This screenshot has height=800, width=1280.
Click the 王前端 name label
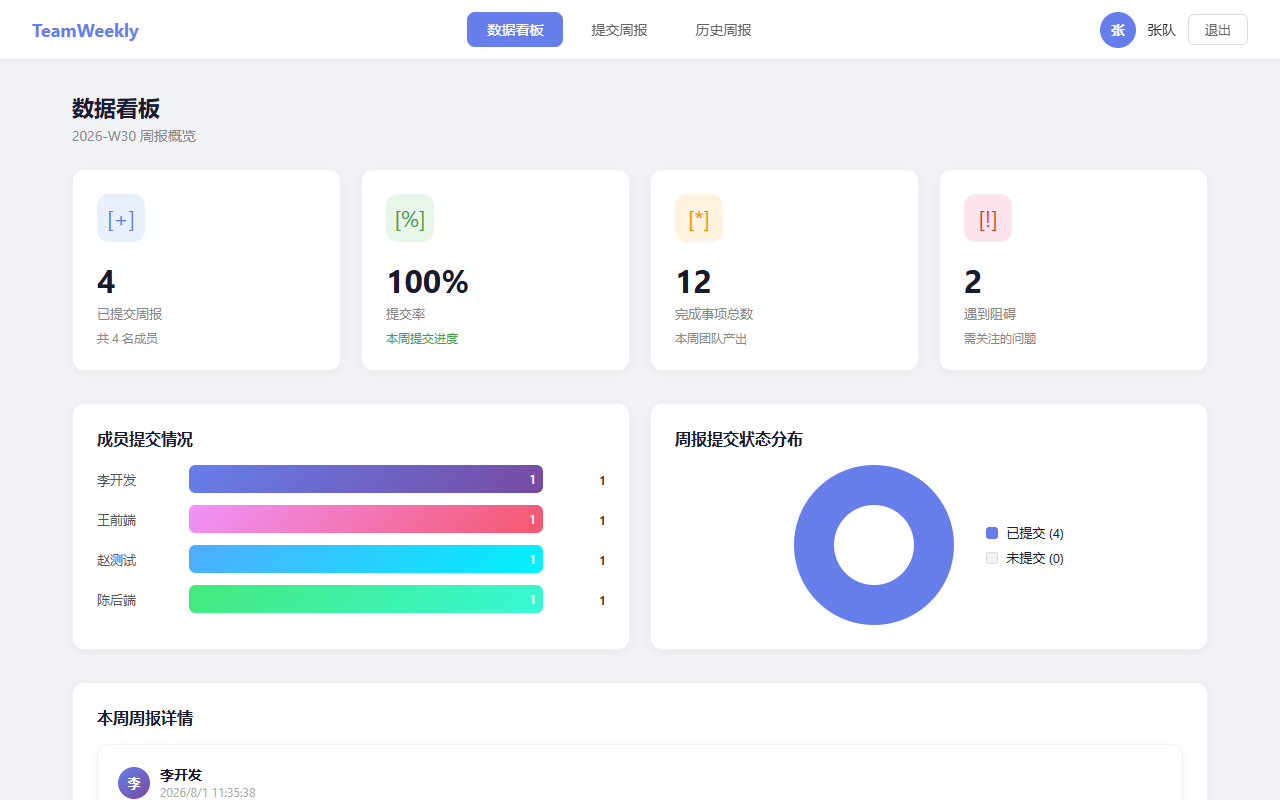(x=116, y=520)
